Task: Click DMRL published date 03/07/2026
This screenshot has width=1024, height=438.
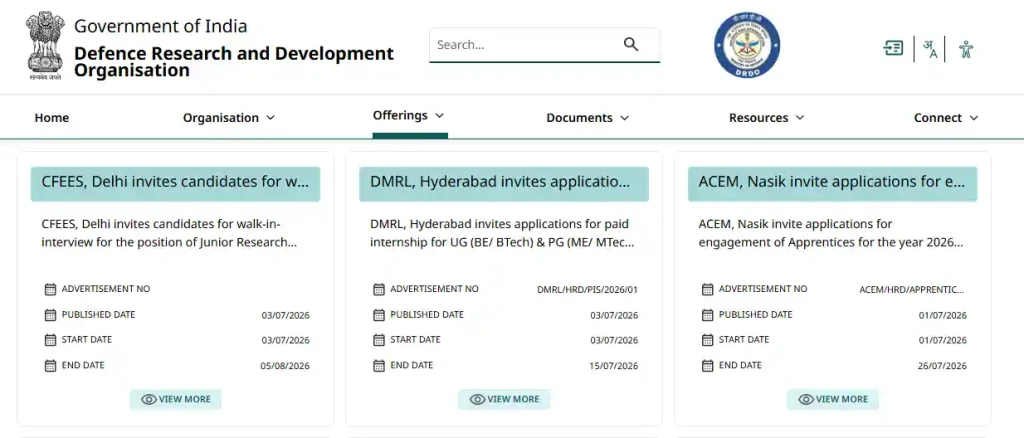Action: click(614, 316)
